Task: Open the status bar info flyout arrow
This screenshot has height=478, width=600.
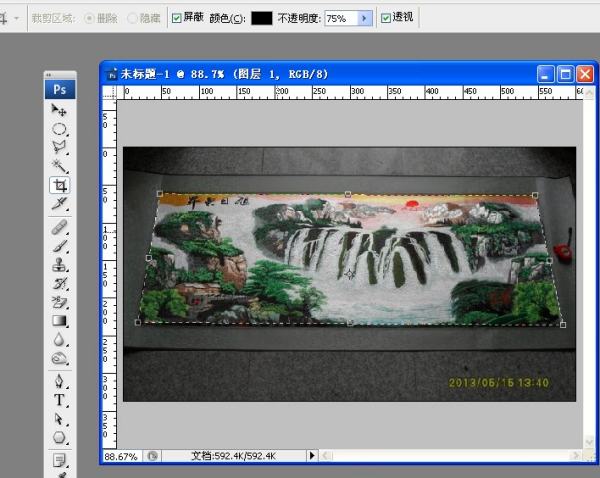Action: click(311, 456)
